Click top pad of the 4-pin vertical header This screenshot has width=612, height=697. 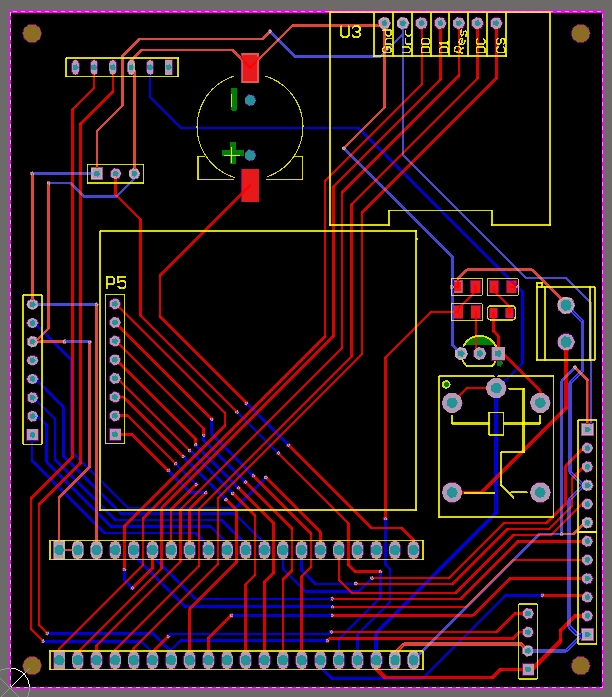(x=528, y=613)
